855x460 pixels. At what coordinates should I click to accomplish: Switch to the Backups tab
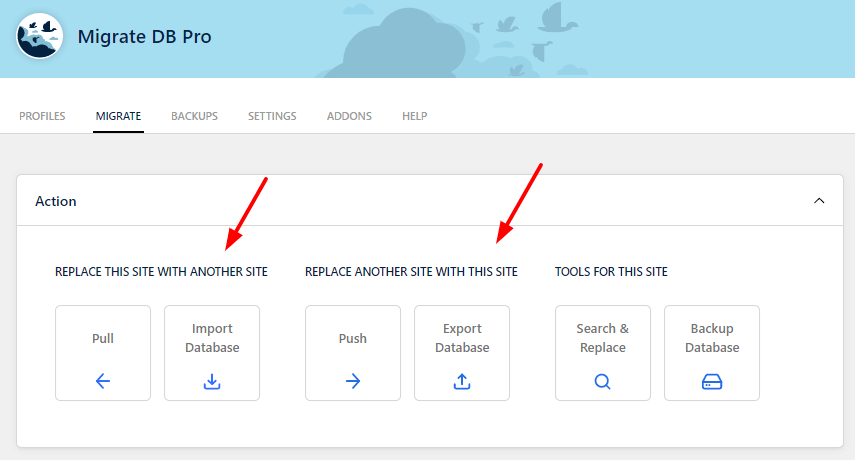pos(194,116)
